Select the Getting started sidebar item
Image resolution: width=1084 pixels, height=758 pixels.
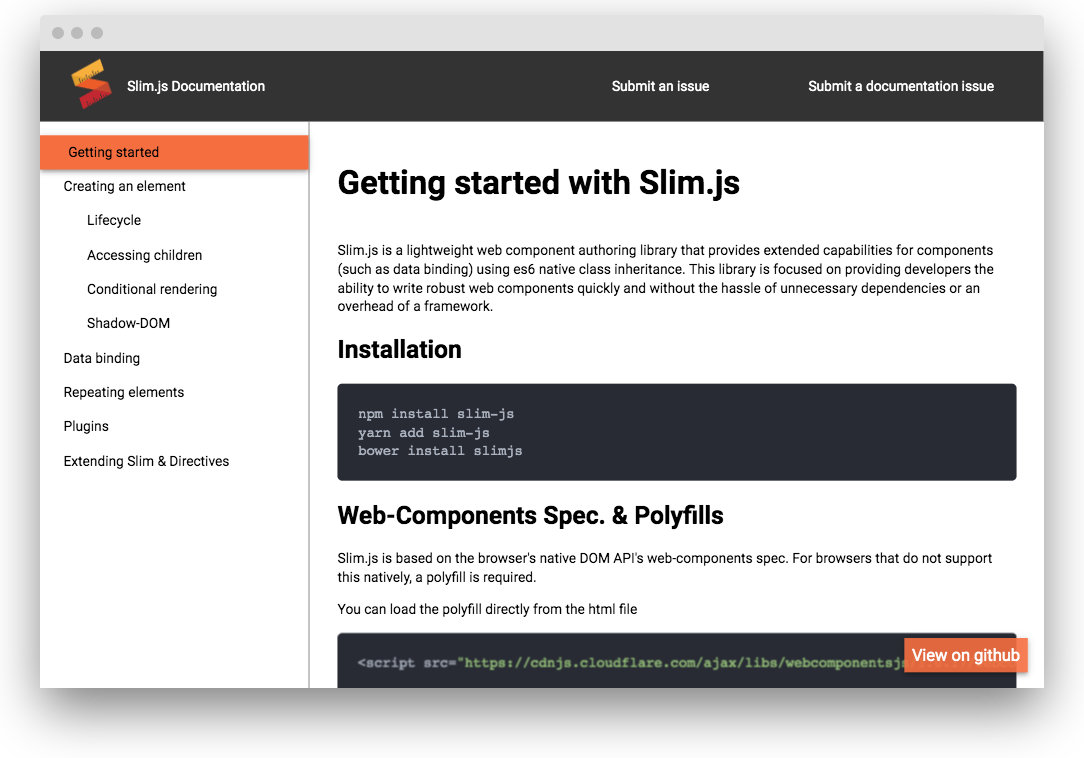(x=174, y=152)
